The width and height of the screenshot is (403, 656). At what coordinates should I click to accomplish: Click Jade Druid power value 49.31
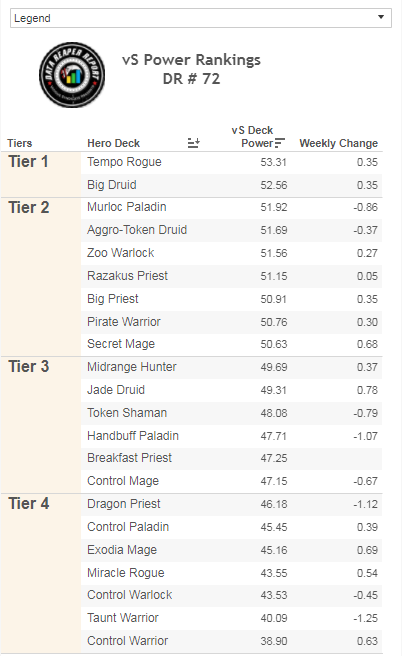(x=274, y=390)
